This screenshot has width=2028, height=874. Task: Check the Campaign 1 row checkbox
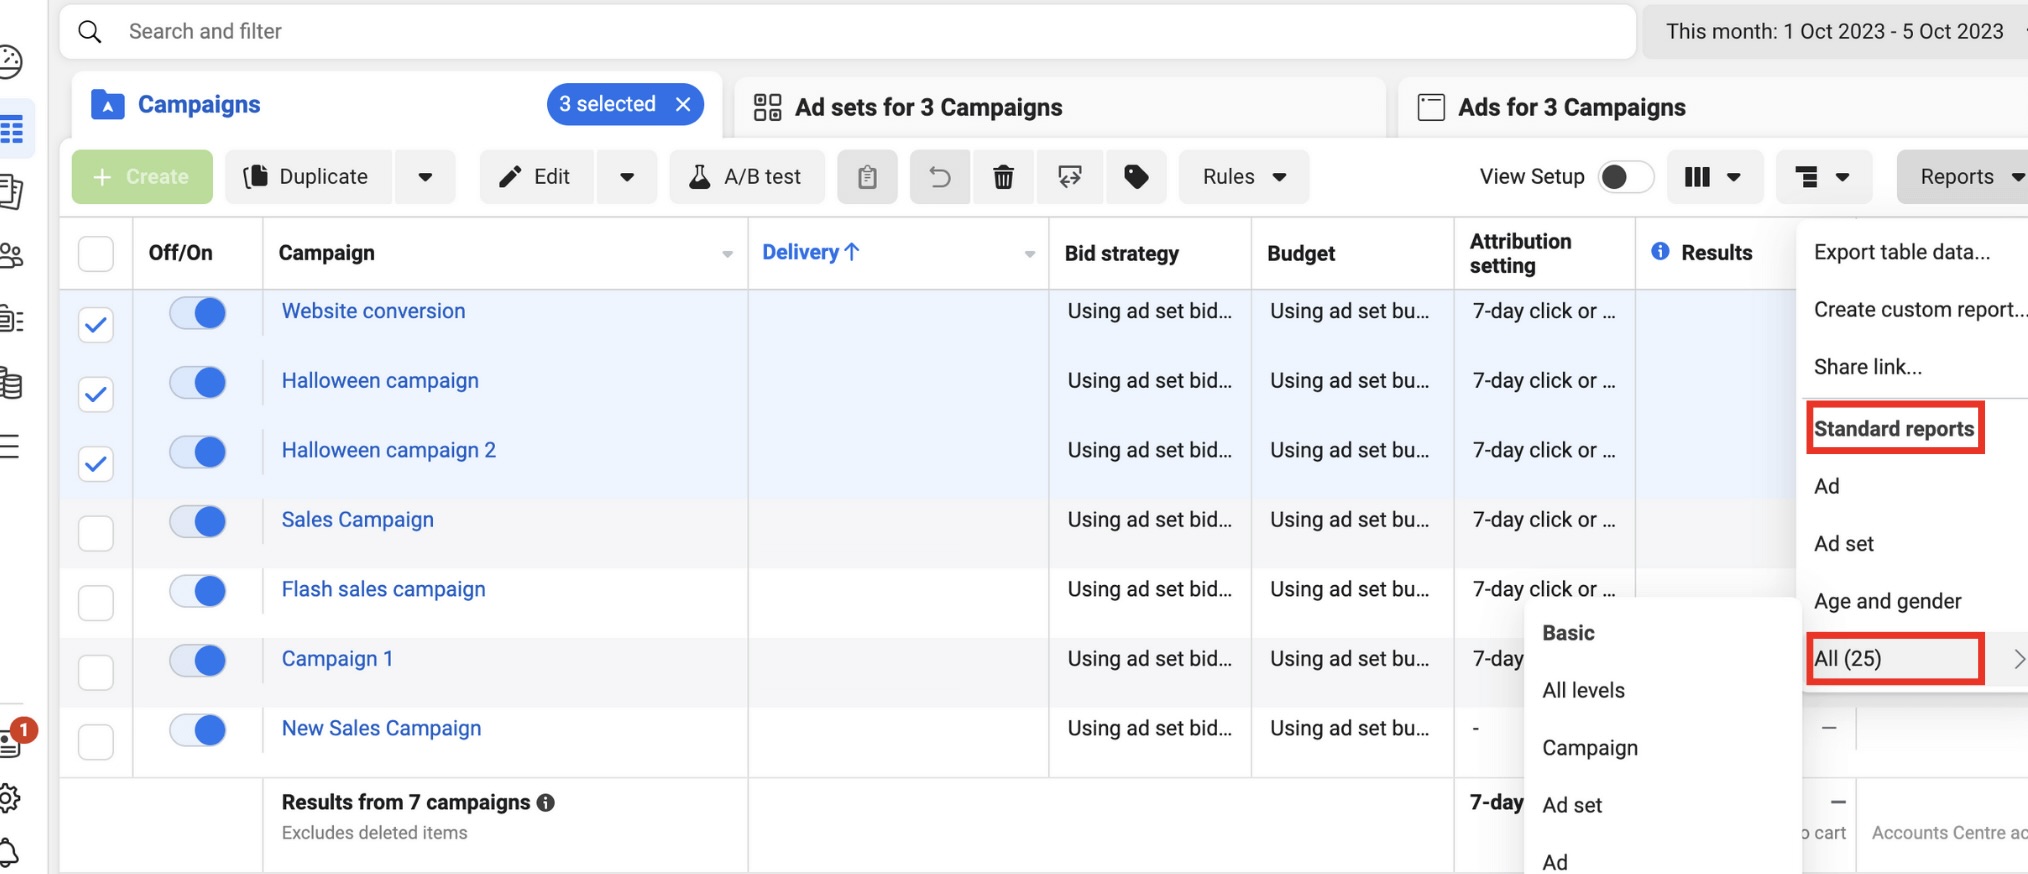pyautogui.click(x=96, y=672)
